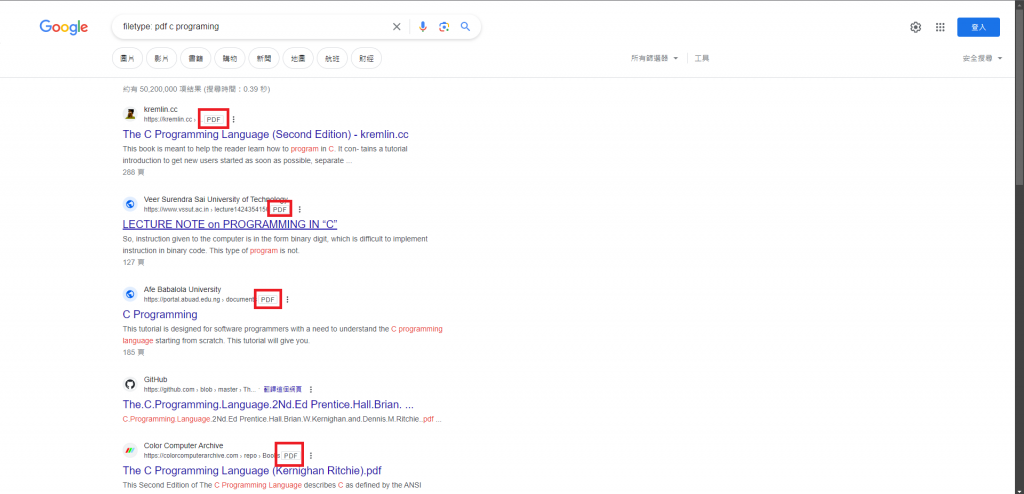Open three-dot menu for colorcomputerarchive result
The width and height of the screenshot is (1024, 494).
pyautogui.click(x=311, y=455)
